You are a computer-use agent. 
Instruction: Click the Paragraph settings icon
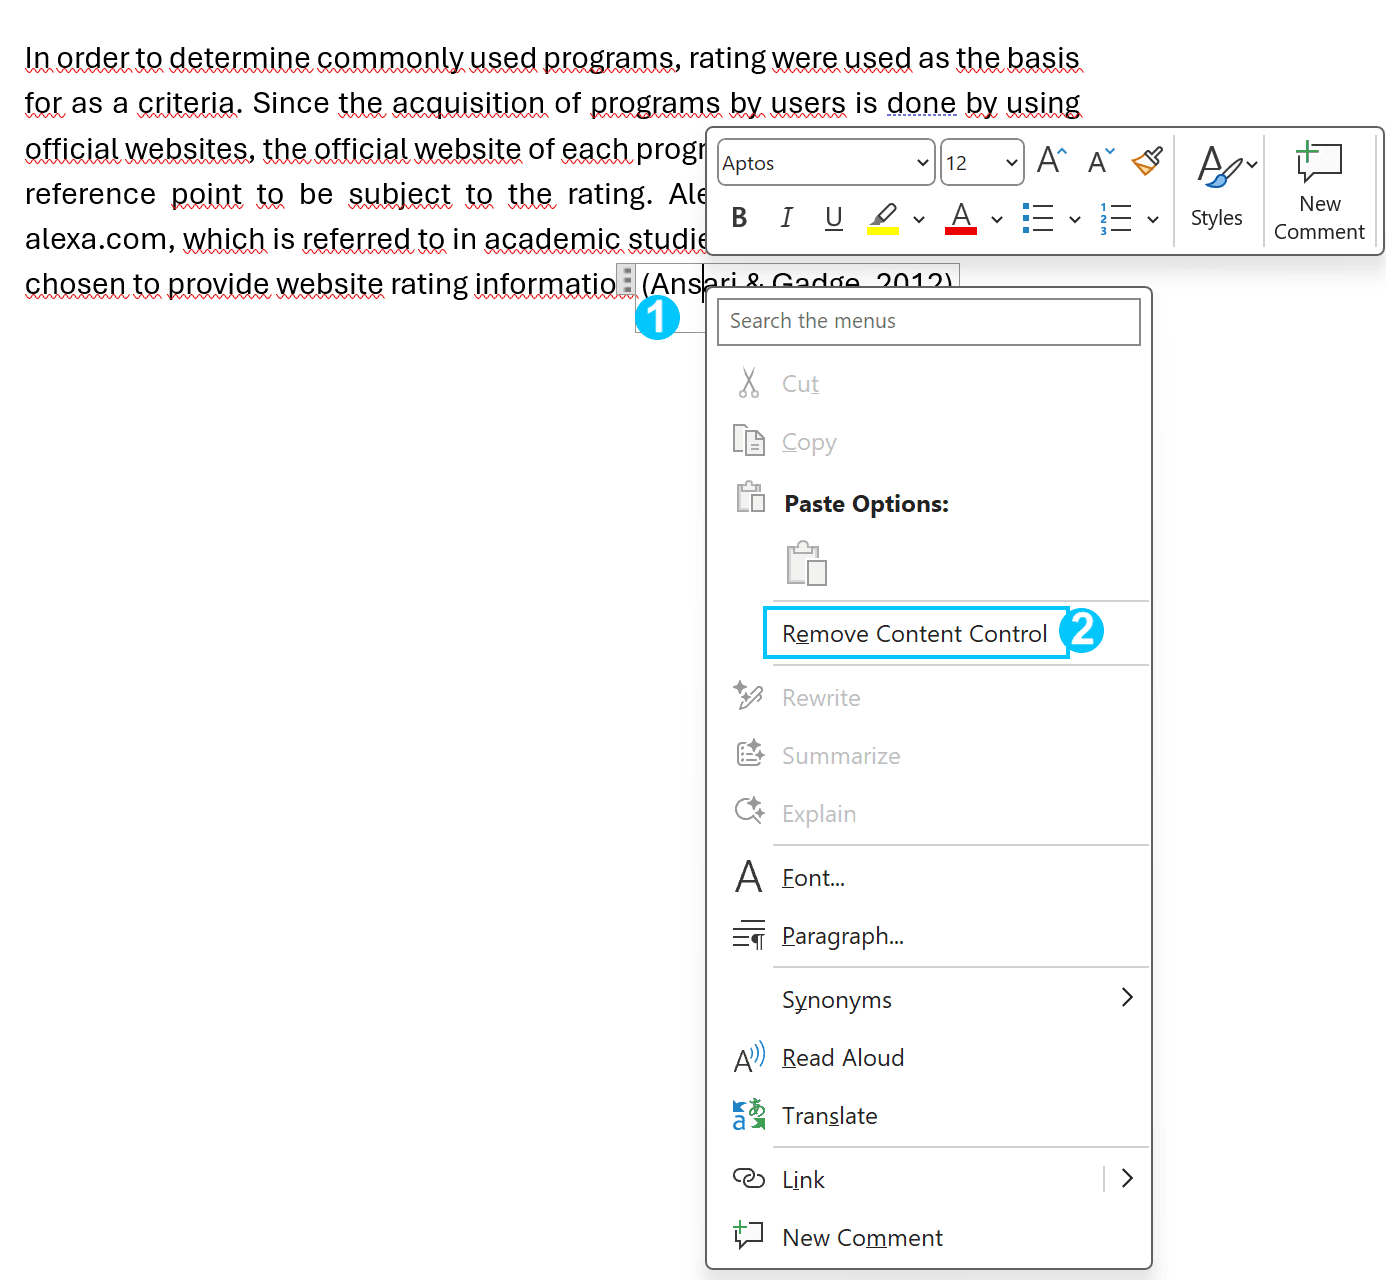(x=749, y=935)
